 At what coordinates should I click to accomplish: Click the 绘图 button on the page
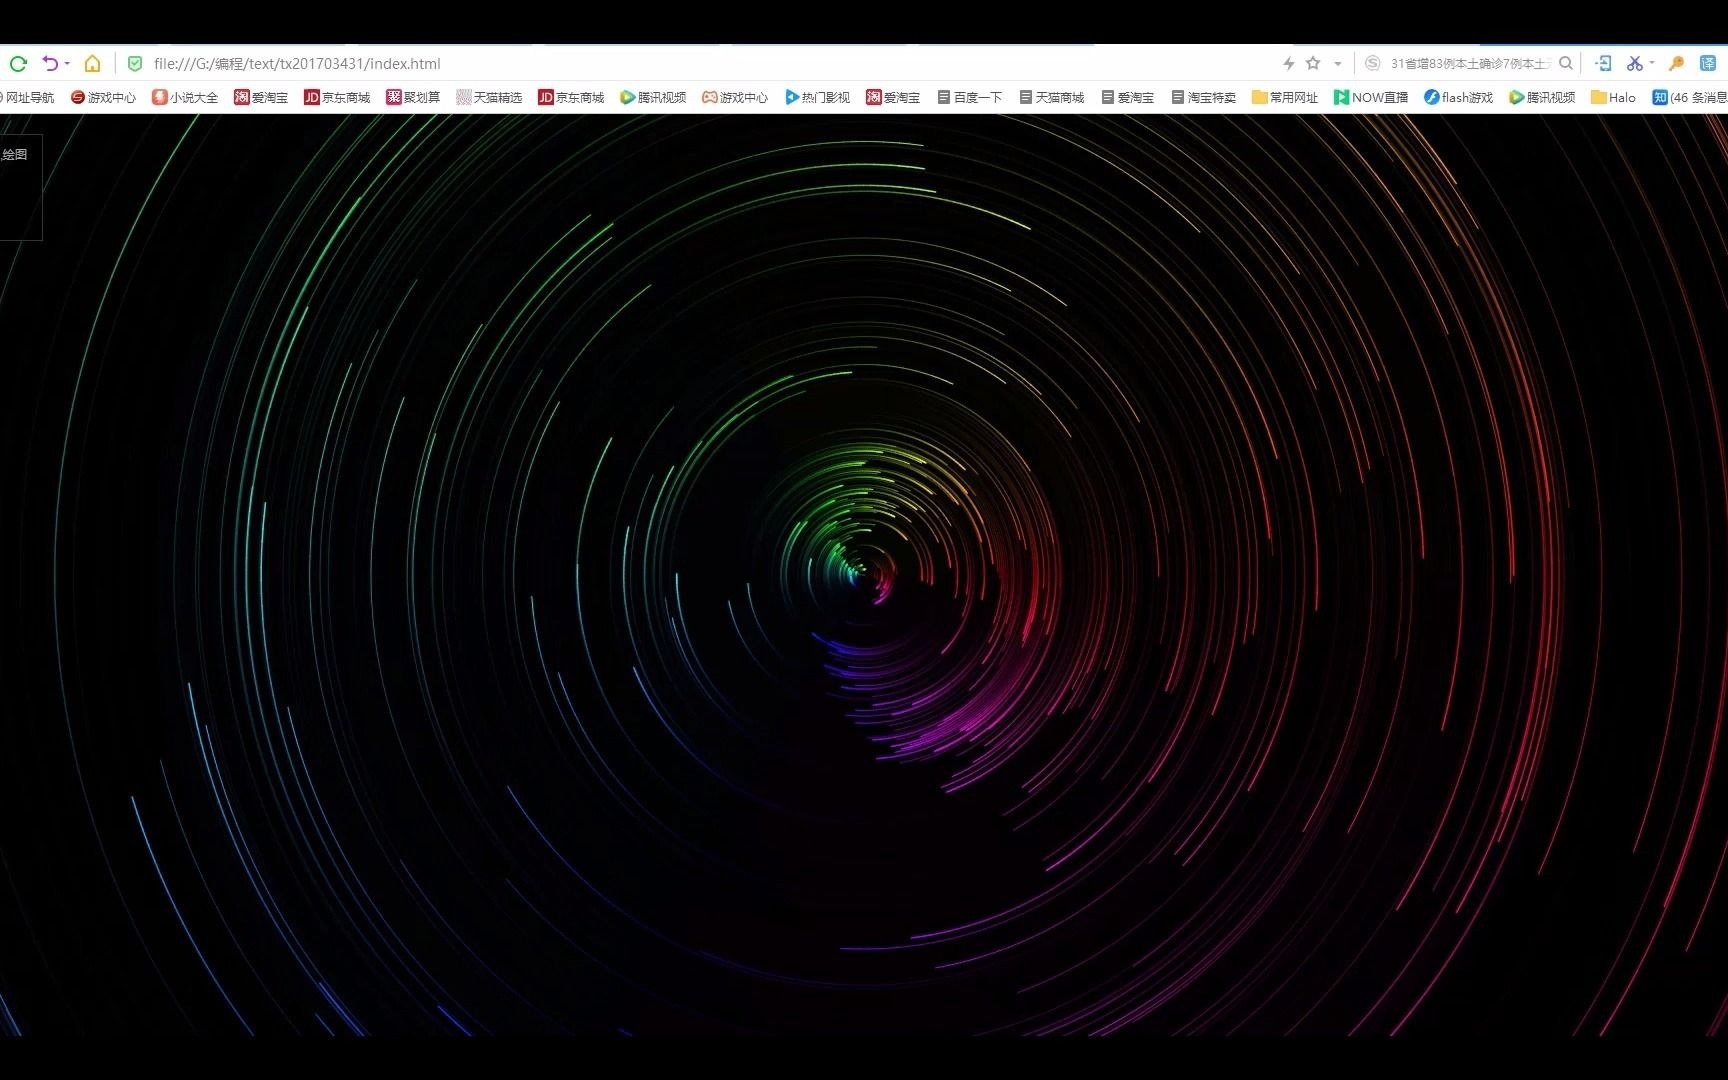(15, 155)
